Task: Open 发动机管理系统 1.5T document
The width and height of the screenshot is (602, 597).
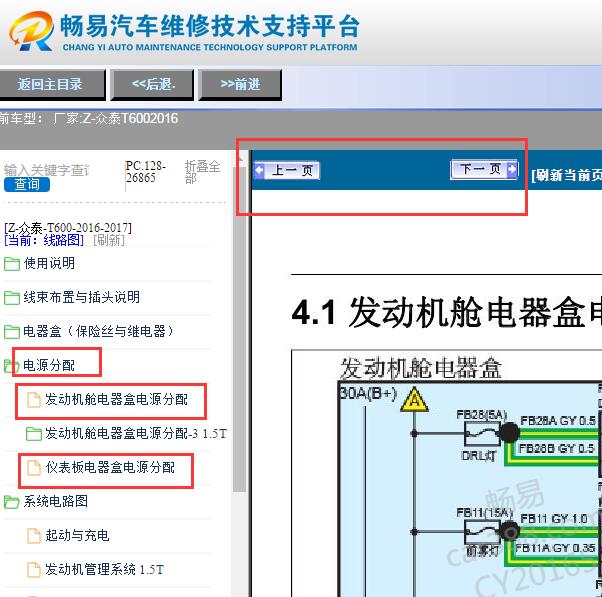Action: (x=104, y=569)
